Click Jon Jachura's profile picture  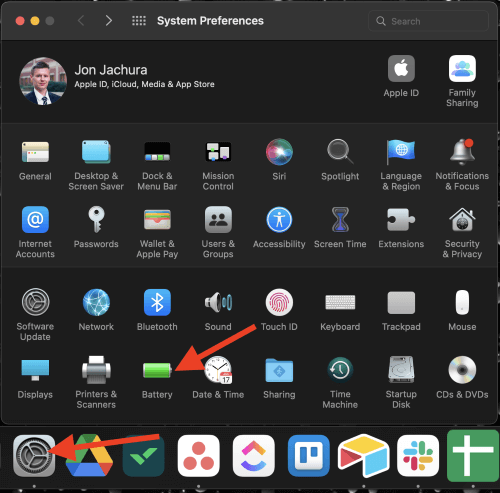(43, 81)
